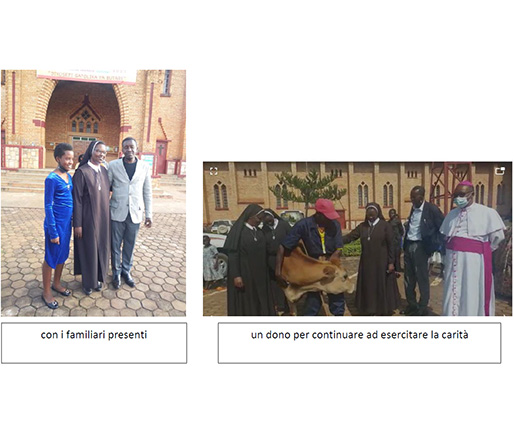Screen dimensions: 514x435
Task: Select the 'con i familiari presenti' caption text
Action: click(94, 335)
